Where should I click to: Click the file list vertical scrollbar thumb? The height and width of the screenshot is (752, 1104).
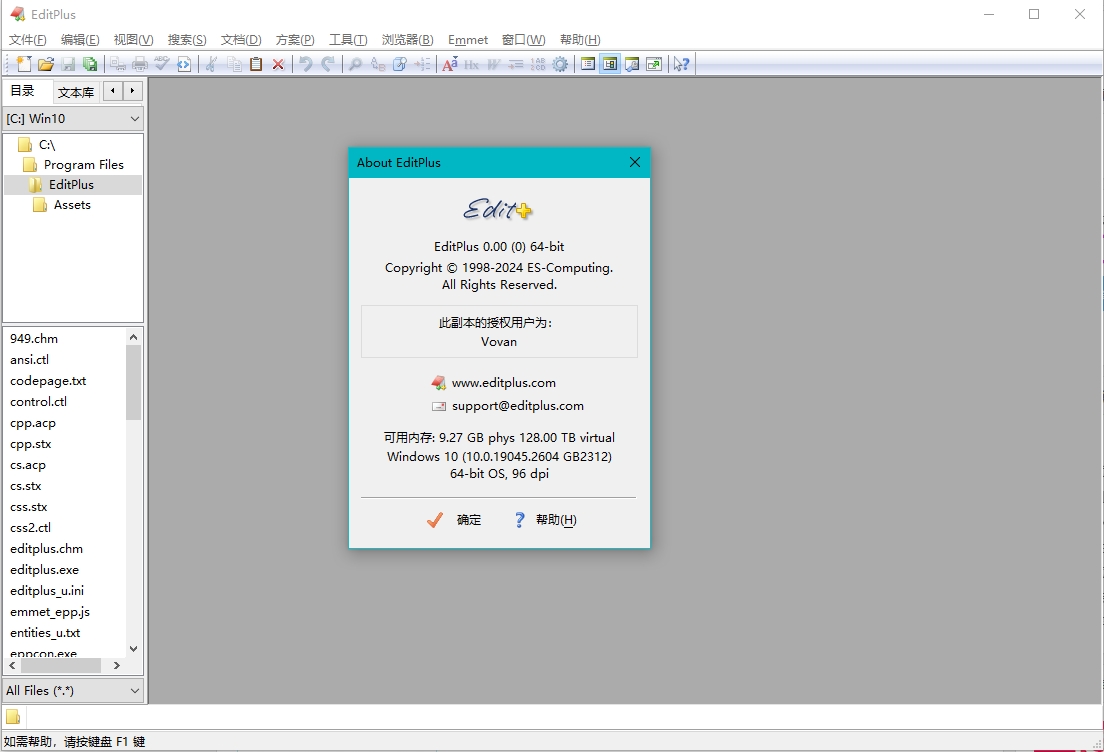[x=134, y=382]
